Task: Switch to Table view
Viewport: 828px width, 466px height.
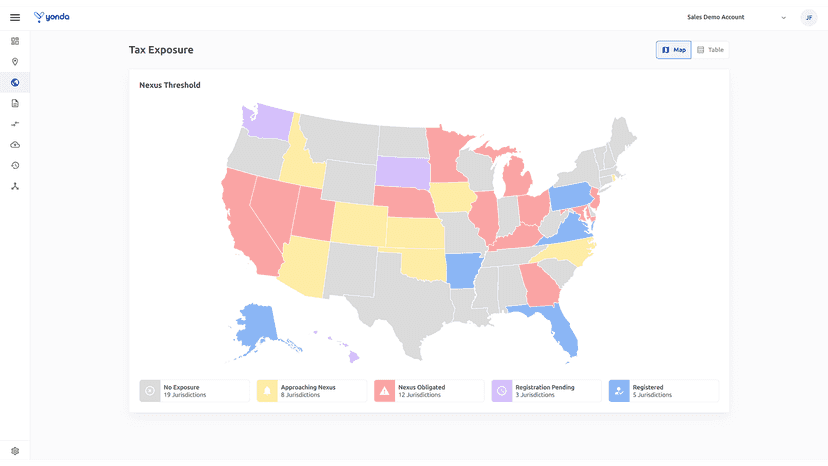Action: click(x=710, y=50)
